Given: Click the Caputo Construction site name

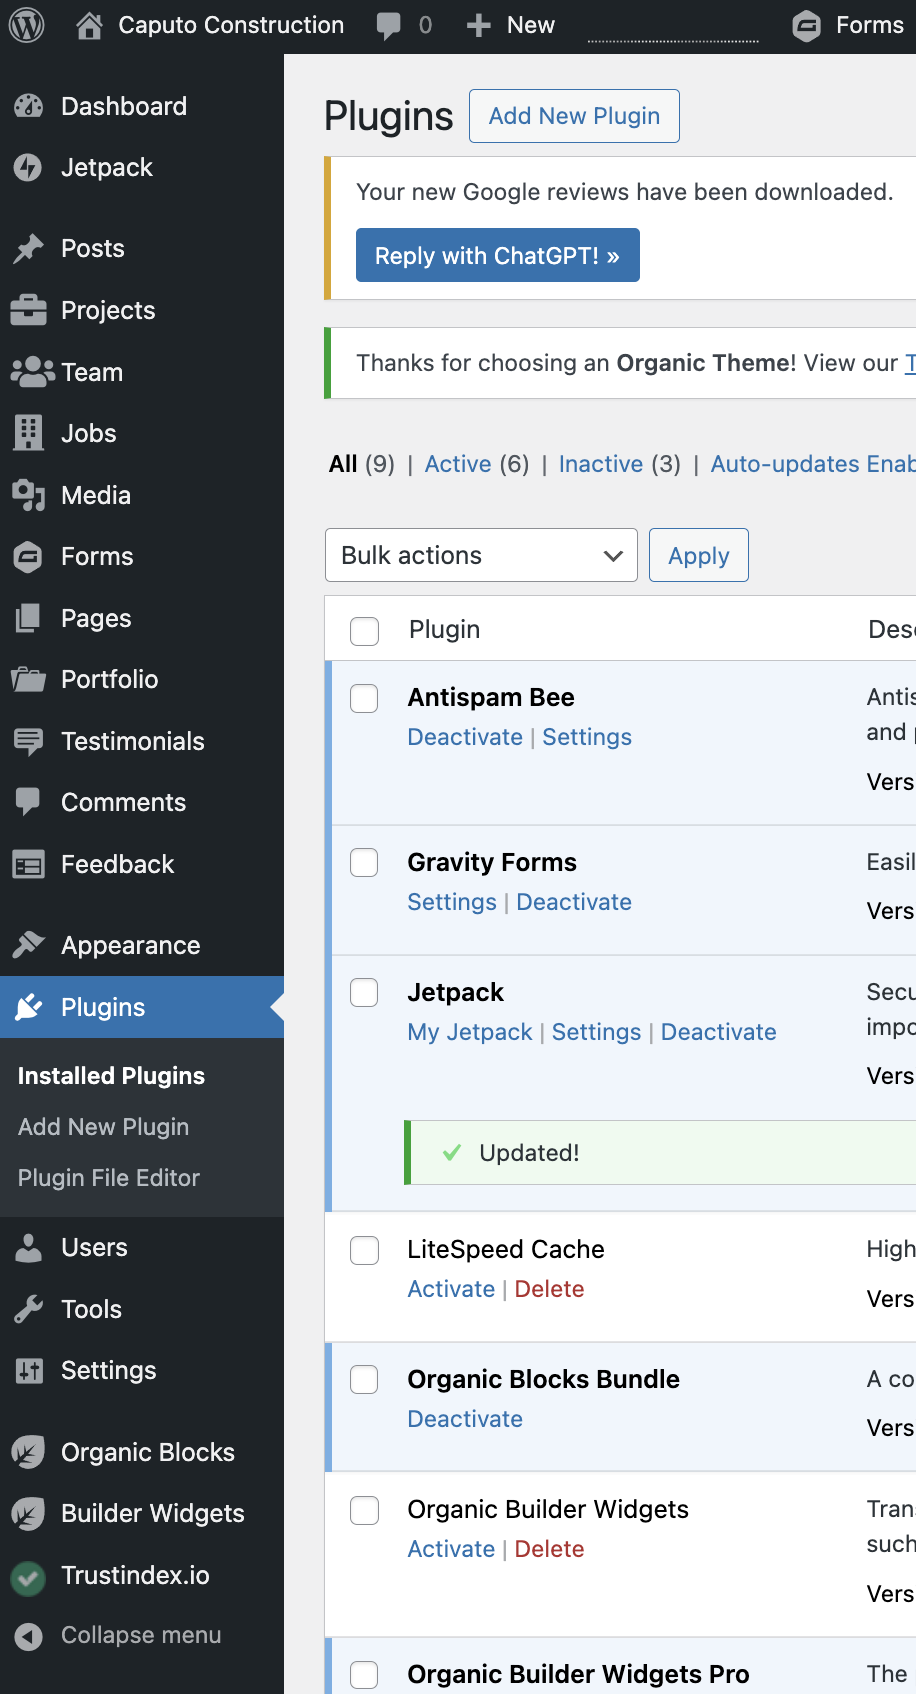Looking at the screenshot, I should coord(231,25).
